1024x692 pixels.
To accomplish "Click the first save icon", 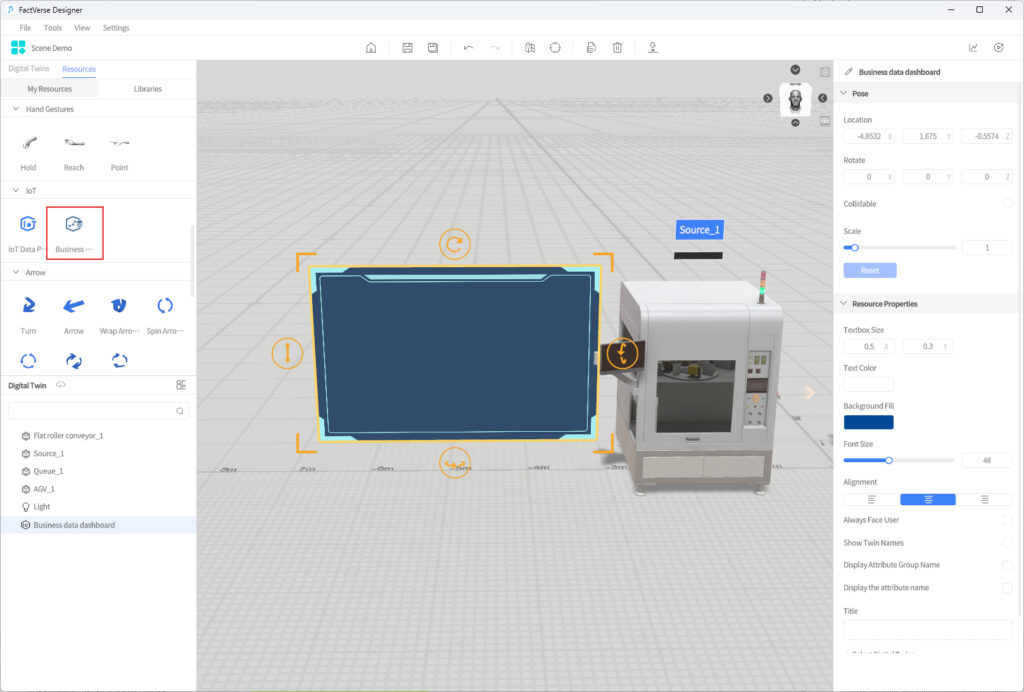I will [x=407, y=48].
